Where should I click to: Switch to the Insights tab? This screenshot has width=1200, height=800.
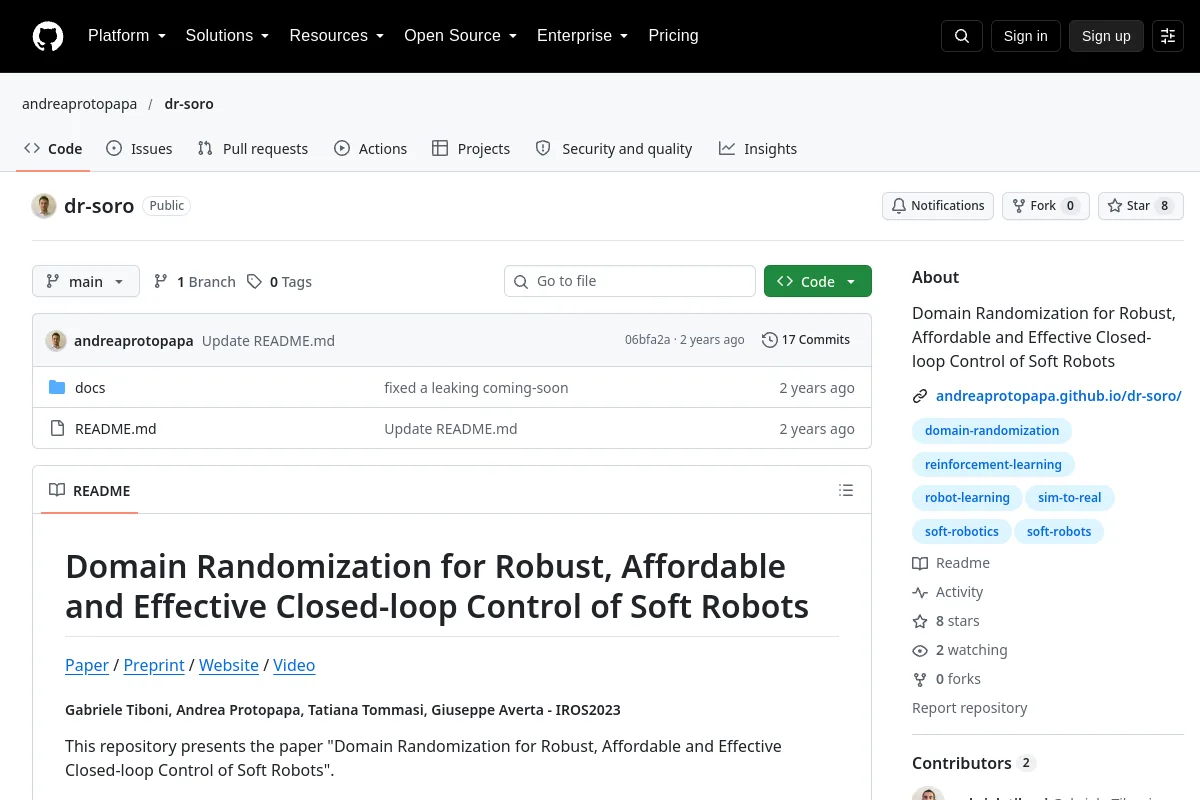pos(758,149)
